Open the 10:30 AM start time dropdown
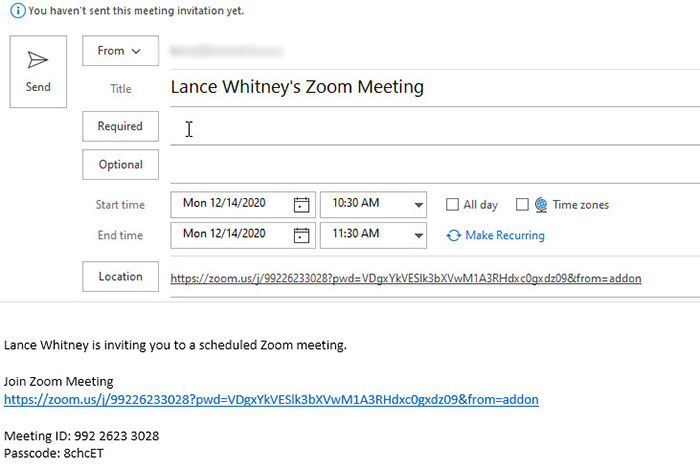The image size is (700, 468). coord(418,205)
